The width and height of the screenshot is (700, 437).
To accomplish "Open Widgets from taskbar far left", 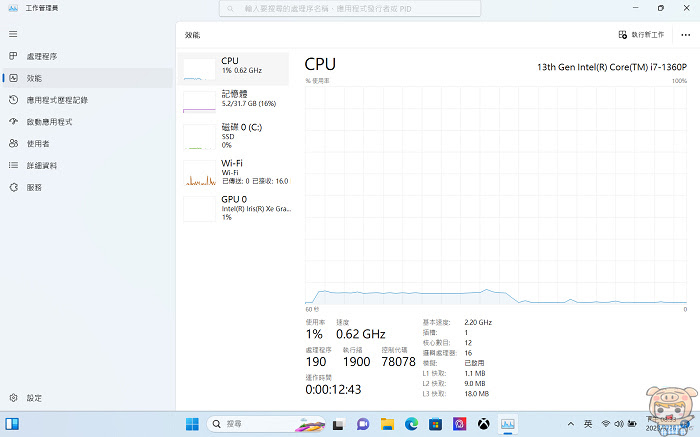I will pyautogui.click(x=12, y=424).
